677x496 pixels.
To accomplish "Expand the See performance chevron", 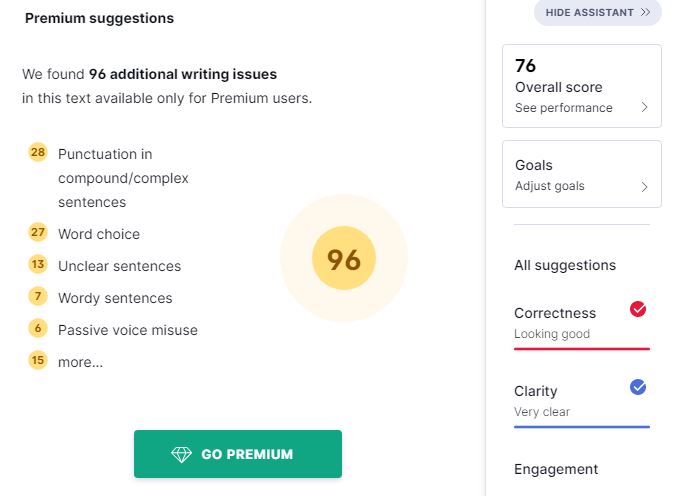I will pyautogui.click(x=644, y=107).
